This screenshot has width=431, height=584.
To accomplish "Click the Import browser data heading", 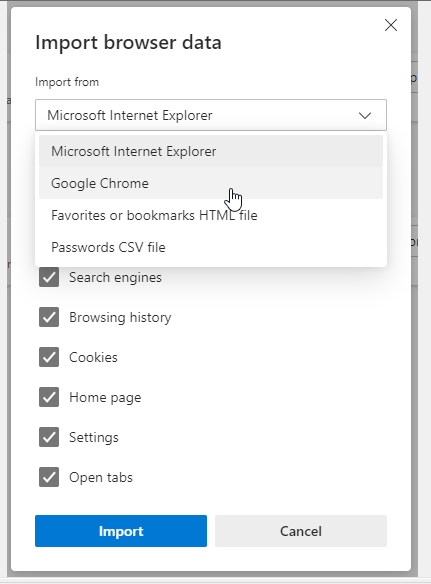I will click(129, 42).
